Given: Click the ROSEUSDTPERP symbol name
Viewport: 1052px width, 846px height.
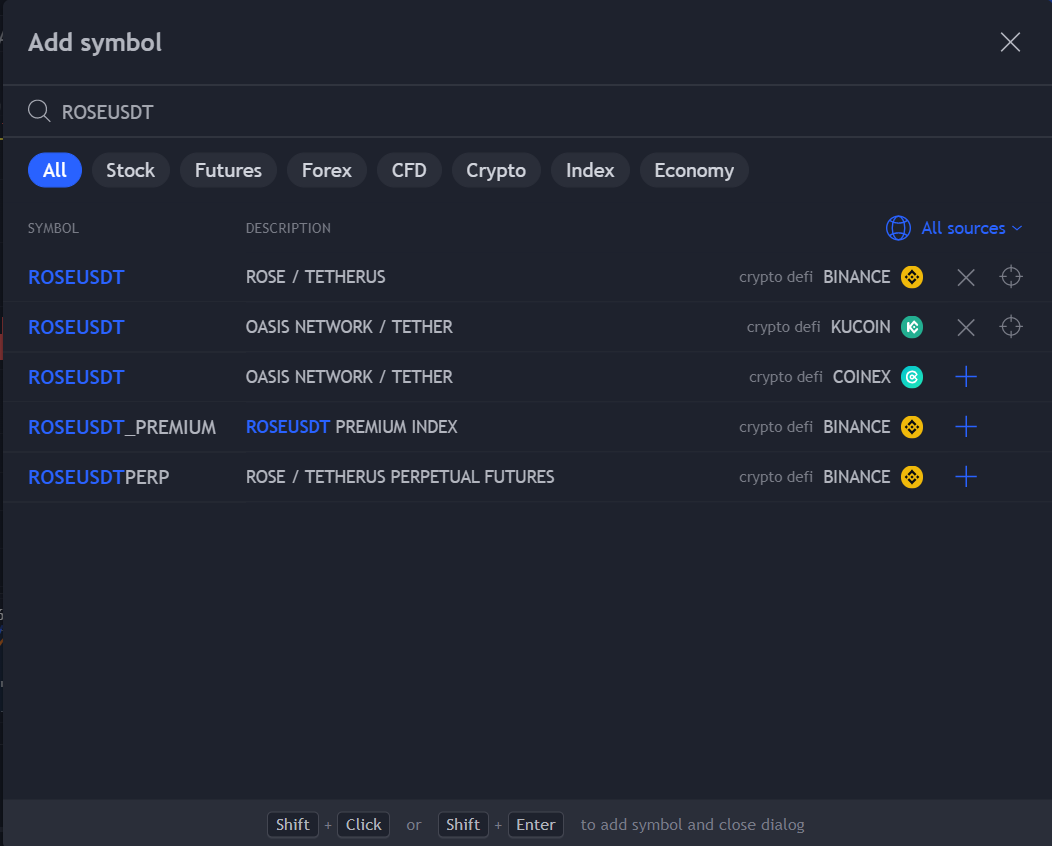Looking at the screenshot, I should [99, 477].
